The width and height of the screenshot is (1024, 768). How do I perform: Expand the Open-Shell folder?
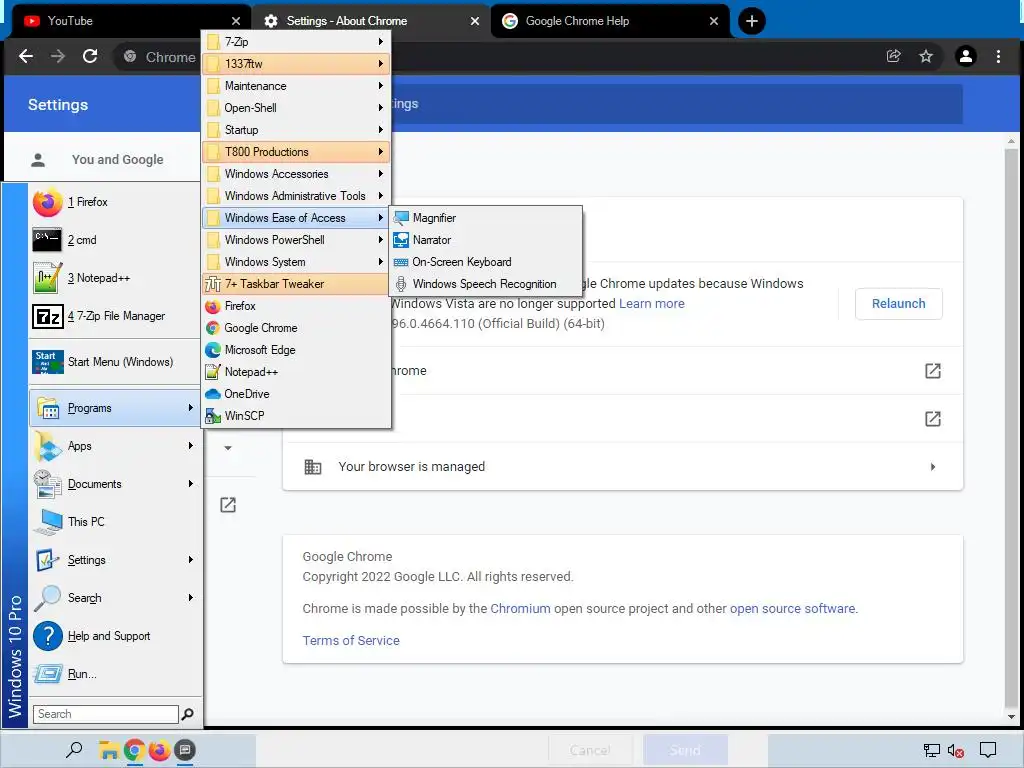296,108
